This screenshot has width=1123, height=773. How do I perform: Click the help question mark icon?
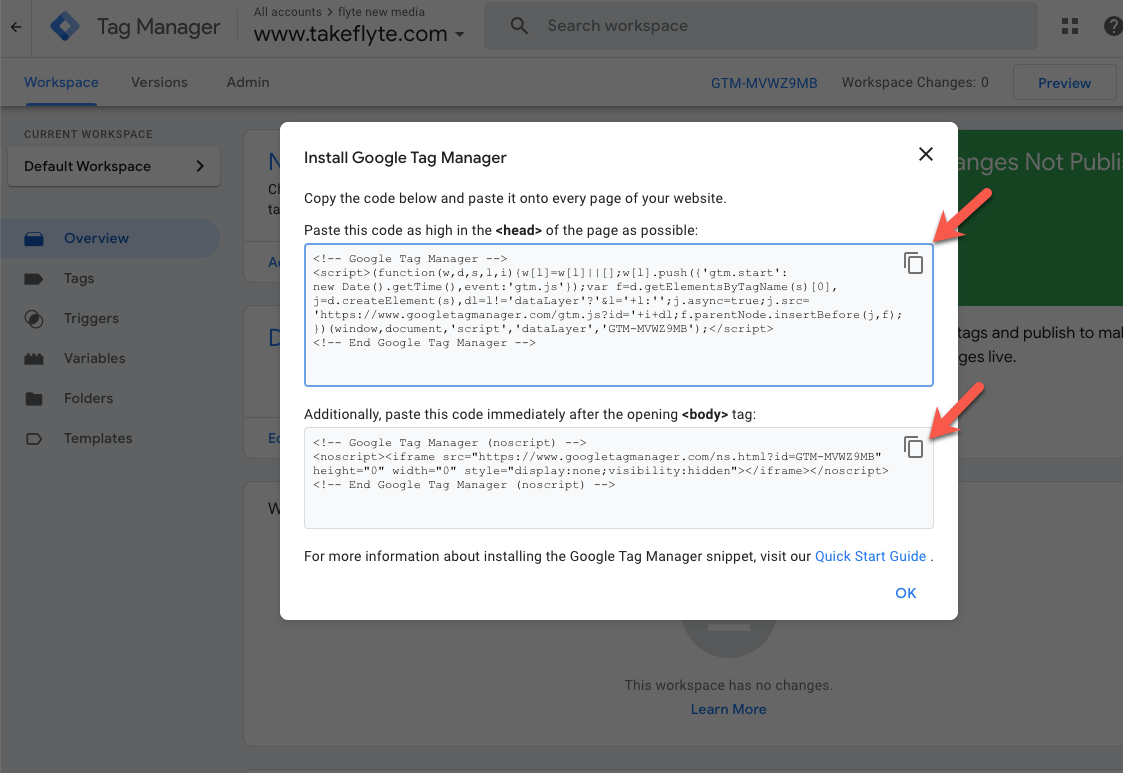pos(1113,26)
